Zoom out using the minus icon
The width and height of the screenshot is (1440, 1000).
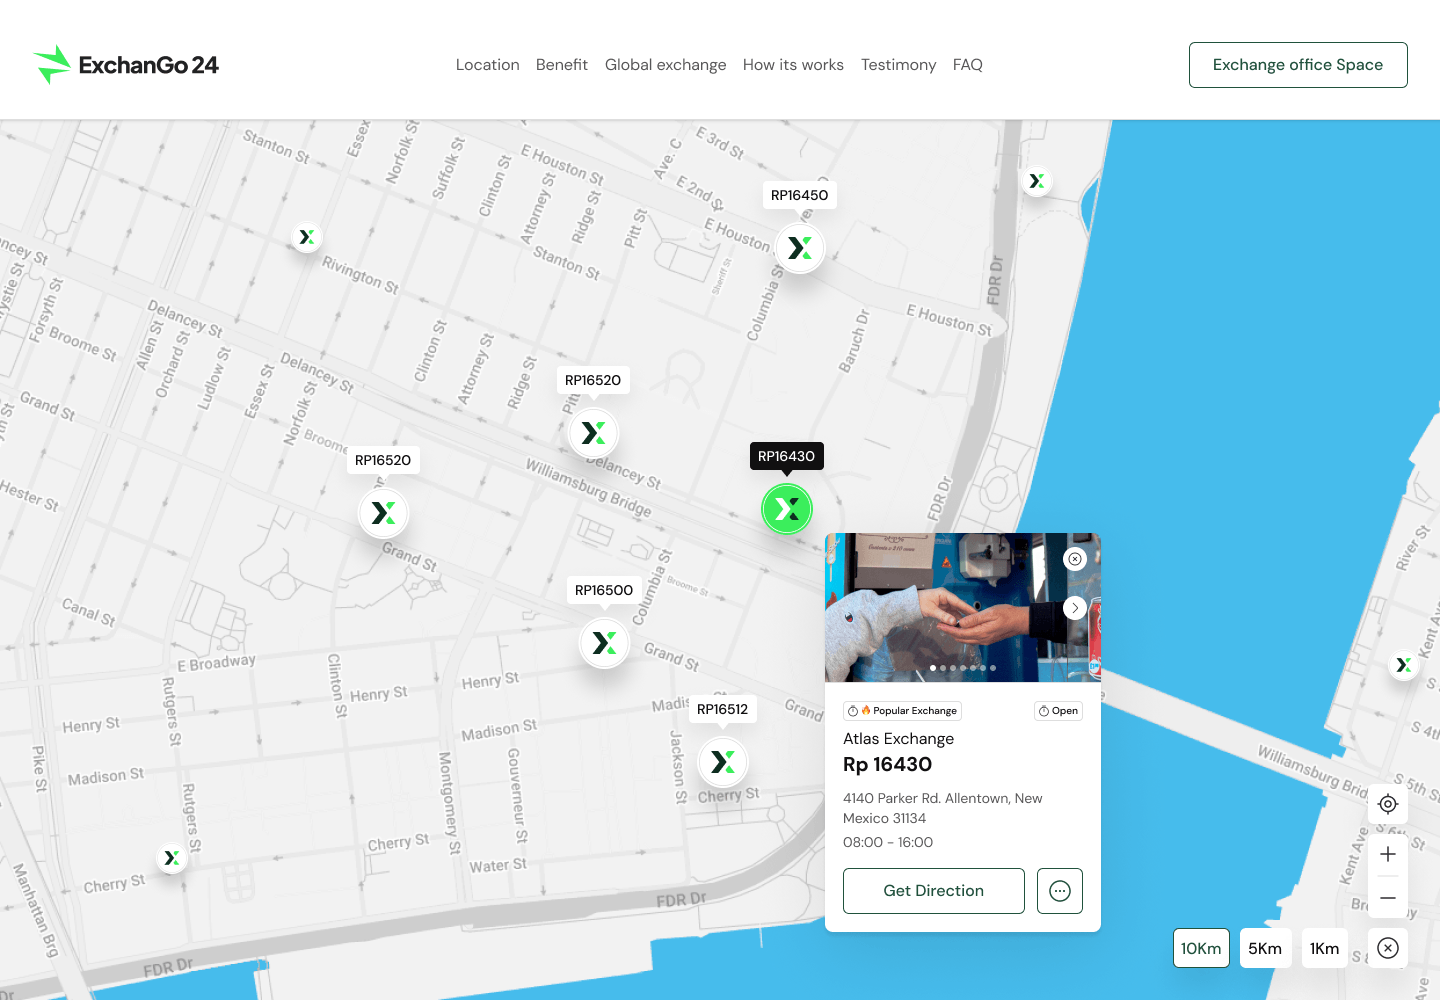[x=1387, y=897]
